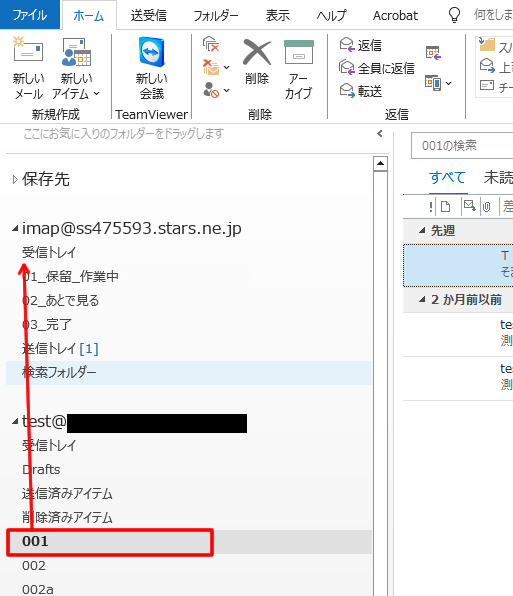513x596 pixels.
Task: Click the 返信 (Reply) icon
Action: coord(361,45)
